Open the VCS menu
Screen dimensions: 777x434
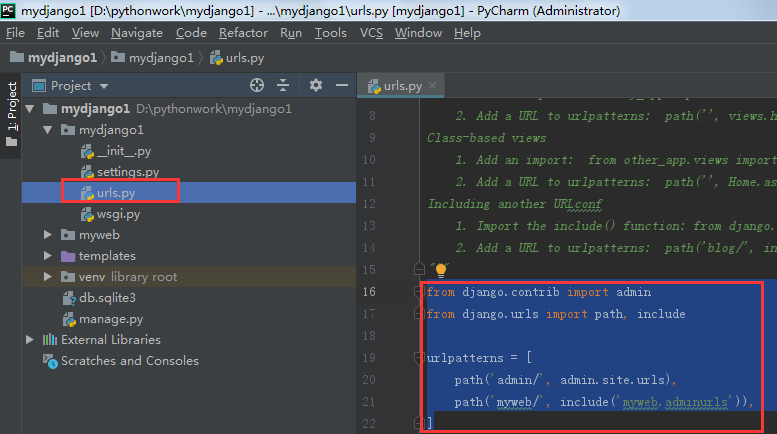[371, 33]
